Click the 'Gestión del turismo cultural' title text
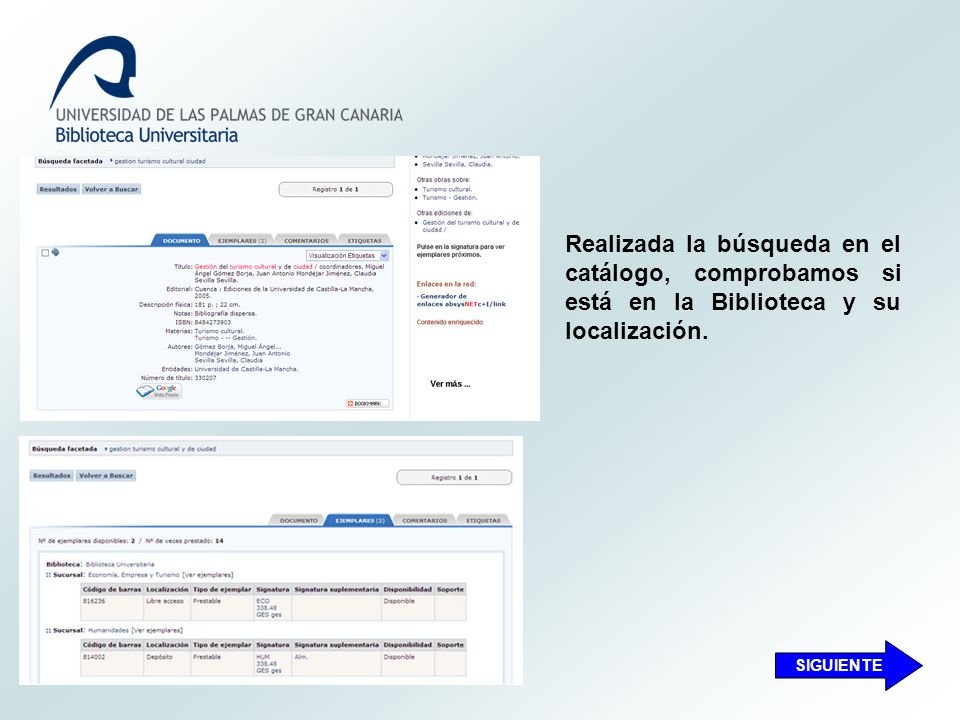The width and height of the screenshot is (960, 720). click(235, 267)
